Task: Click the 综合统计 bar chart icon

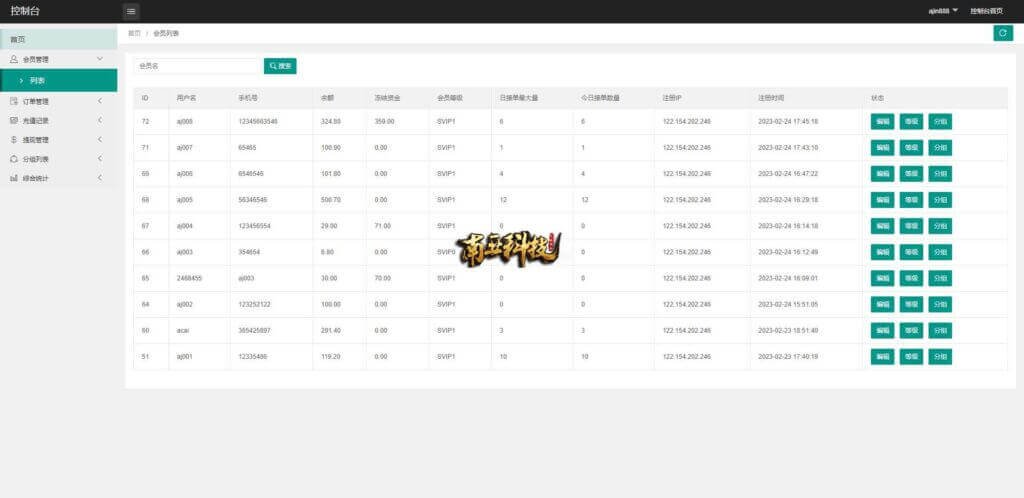Action: pyautogui.click(x=14, y=178)
